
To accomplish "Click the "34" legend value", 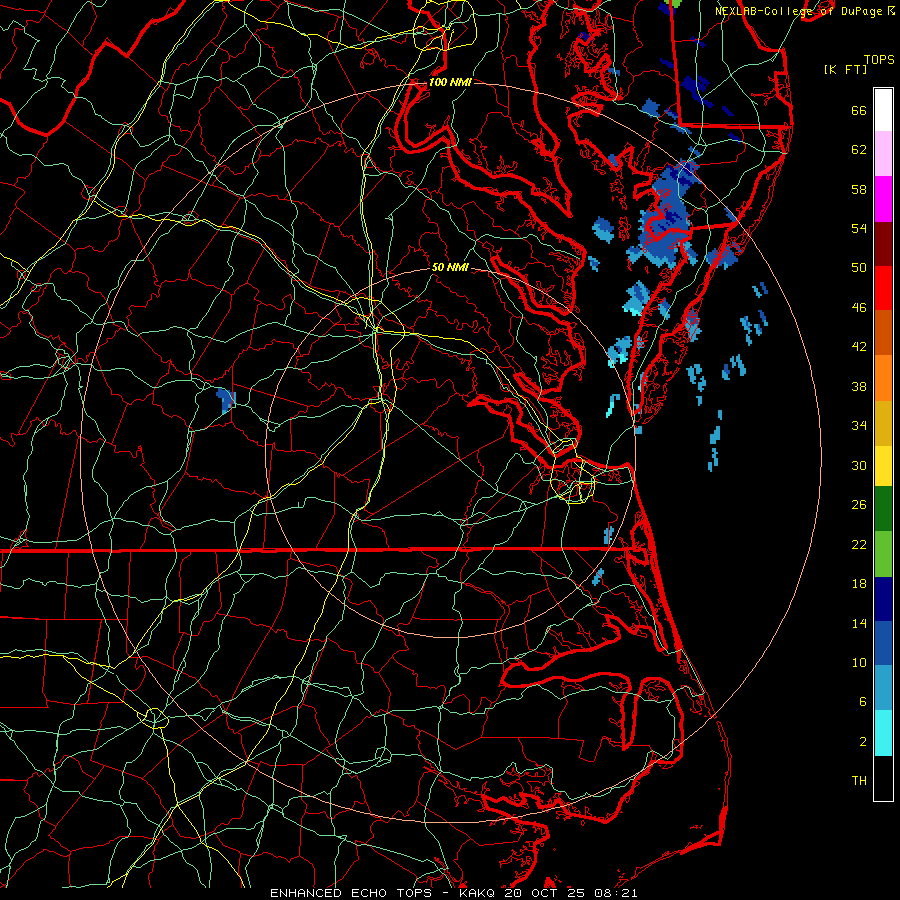I will 859,426.
